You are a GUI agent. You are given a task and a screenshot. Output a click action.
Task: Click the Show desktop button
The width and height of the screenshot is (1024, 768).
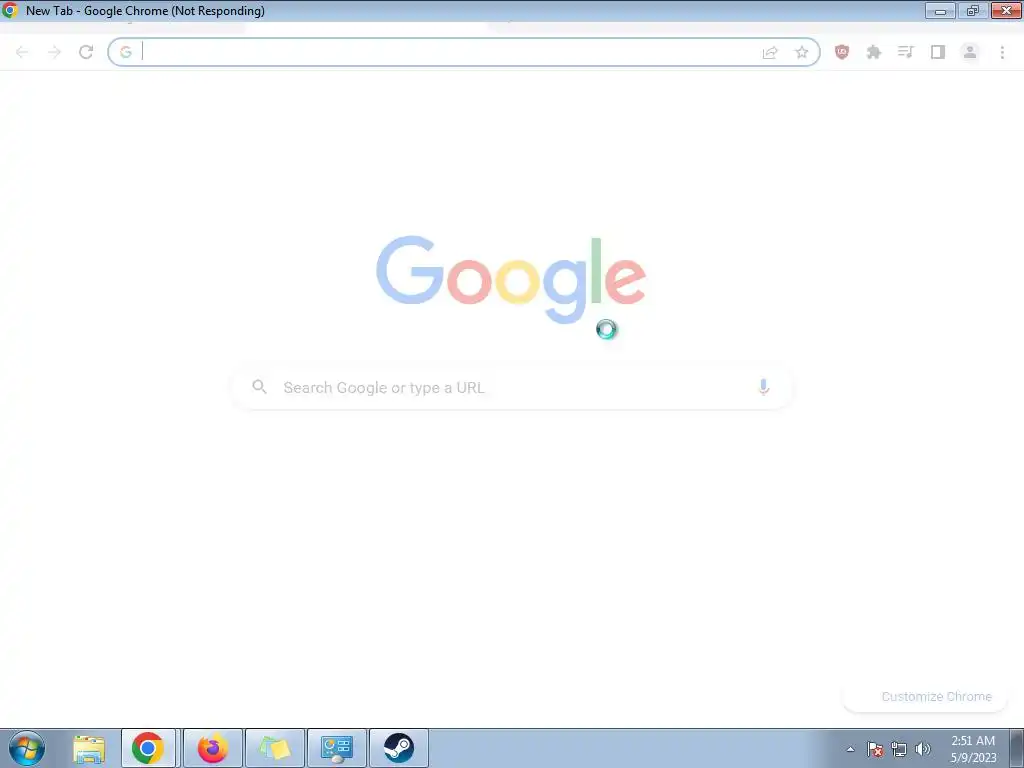1017,748
